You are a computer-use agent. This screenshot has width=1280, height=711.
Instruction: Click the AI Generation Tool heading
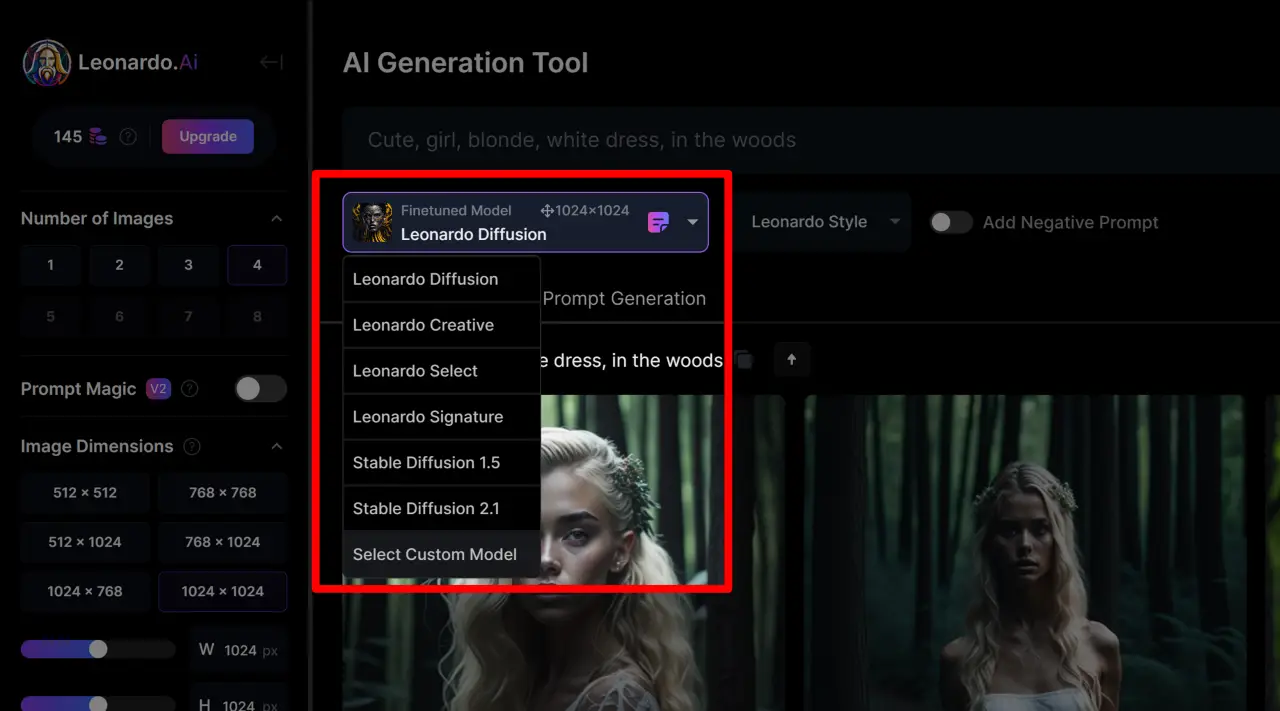click(x=465, y=63)
